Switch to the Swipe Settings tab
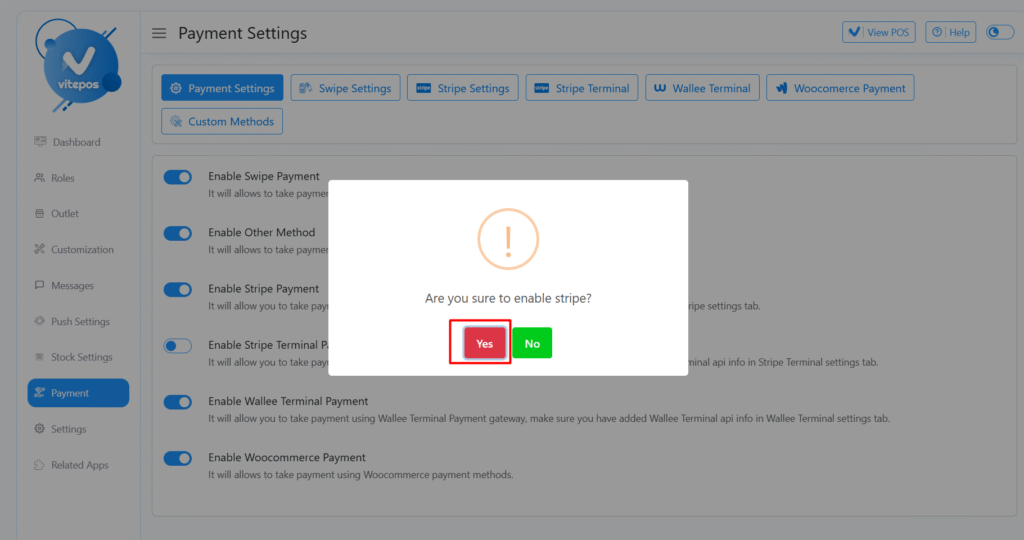 click(x=345, y=87)
